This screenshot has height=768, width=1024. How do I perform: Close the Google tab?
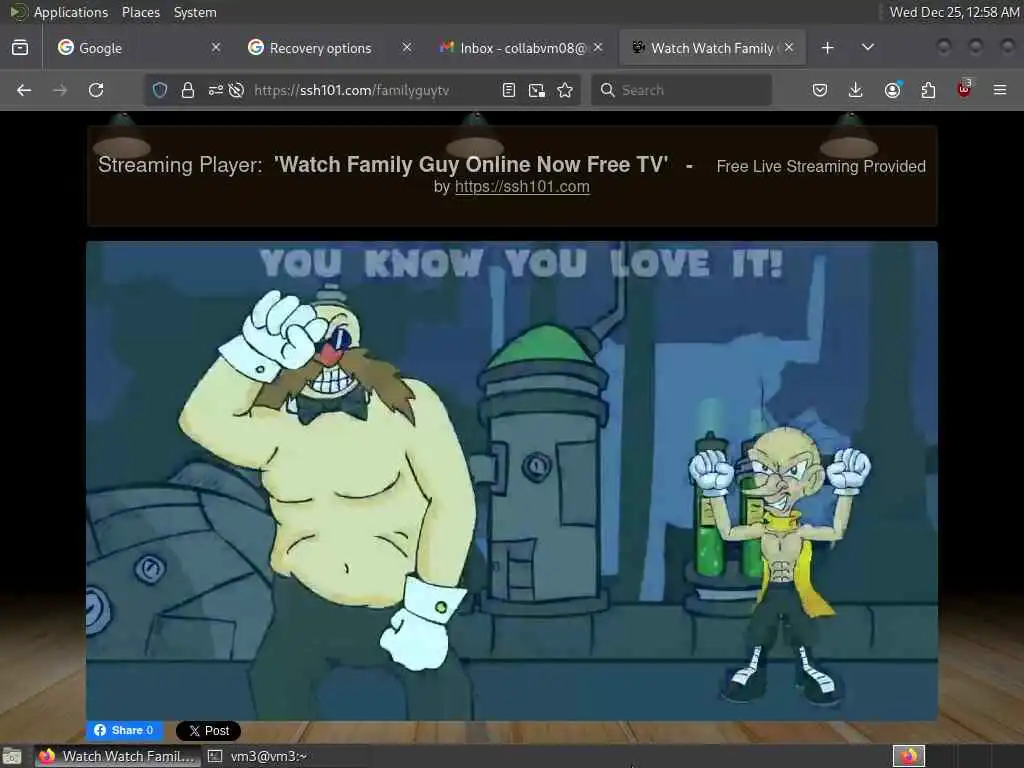coord(216,48)
